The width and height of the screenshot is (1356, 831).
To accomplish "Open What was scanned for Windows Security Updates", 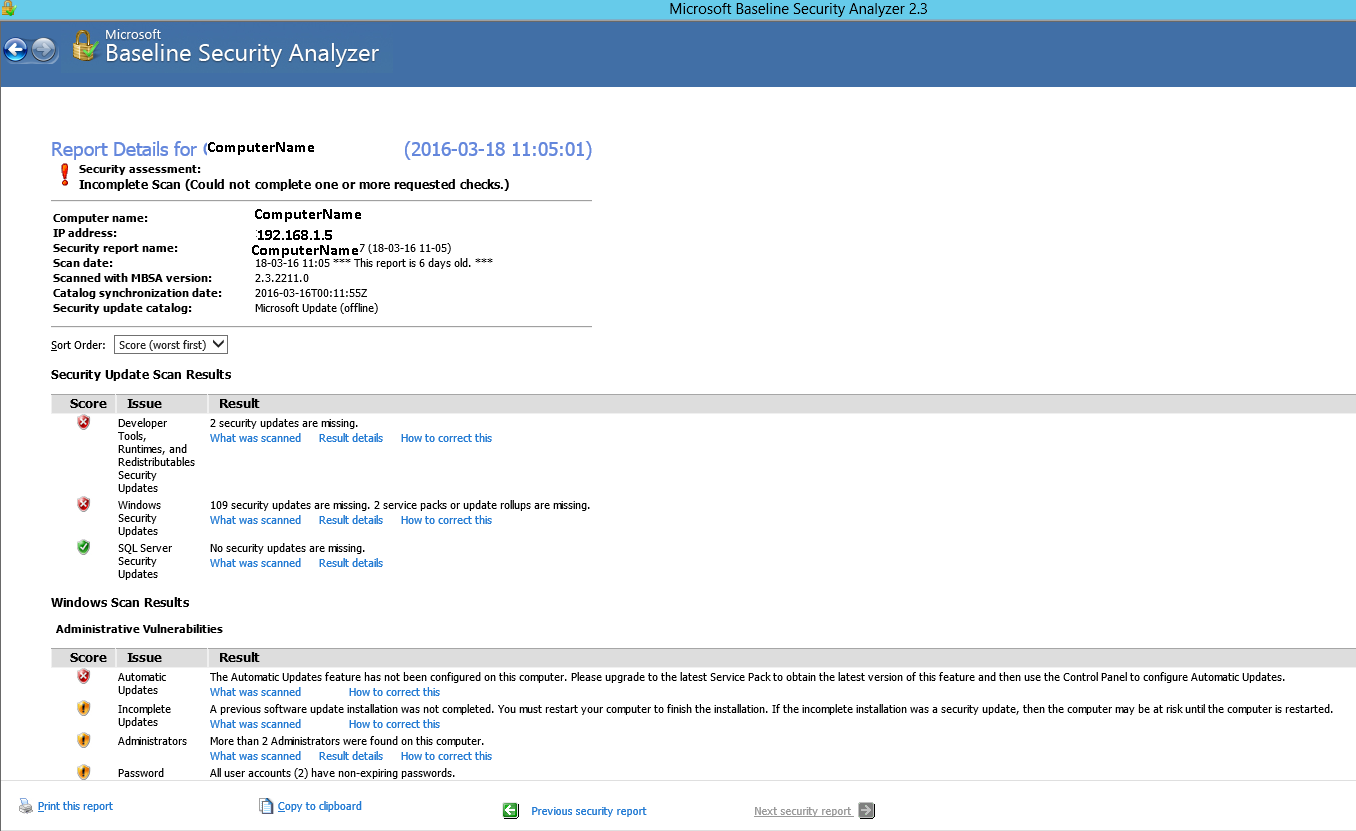I will [x=255, y=520].
